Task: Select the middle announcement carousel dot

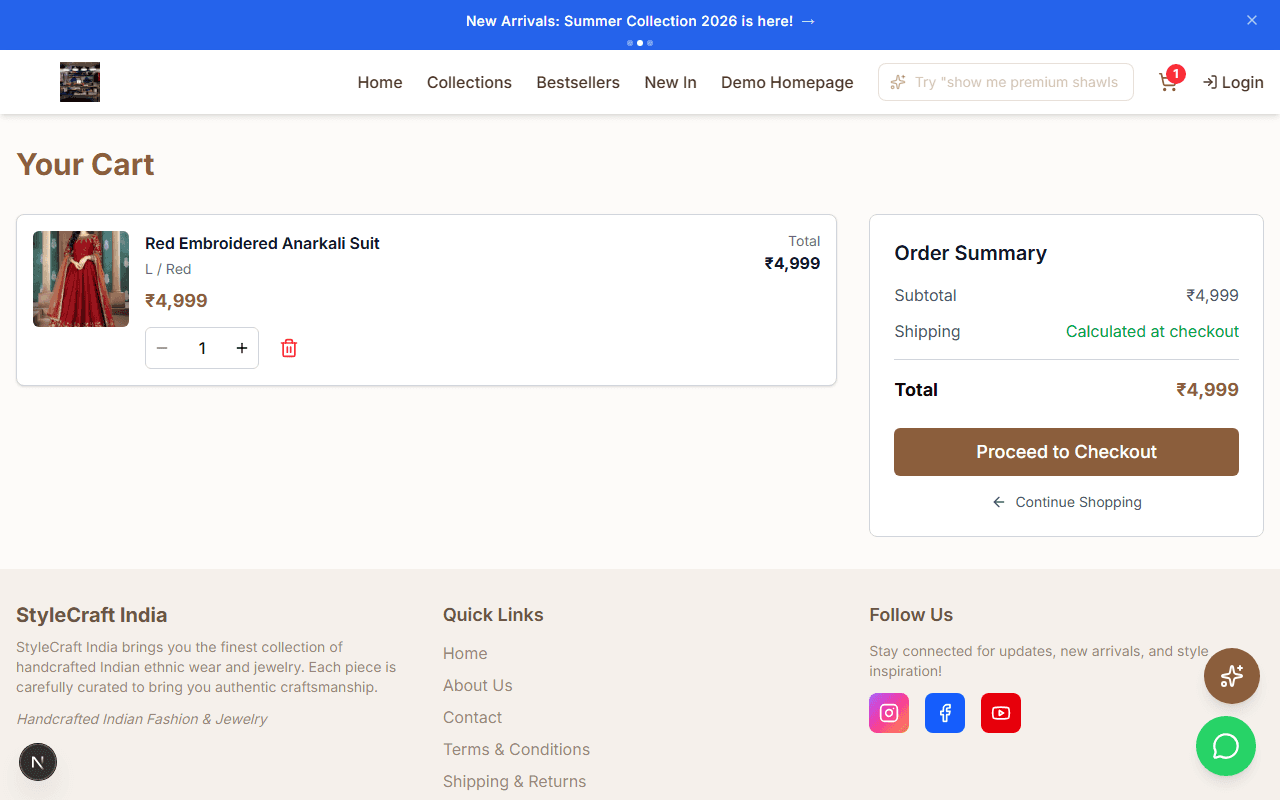Action: [639, 43]
